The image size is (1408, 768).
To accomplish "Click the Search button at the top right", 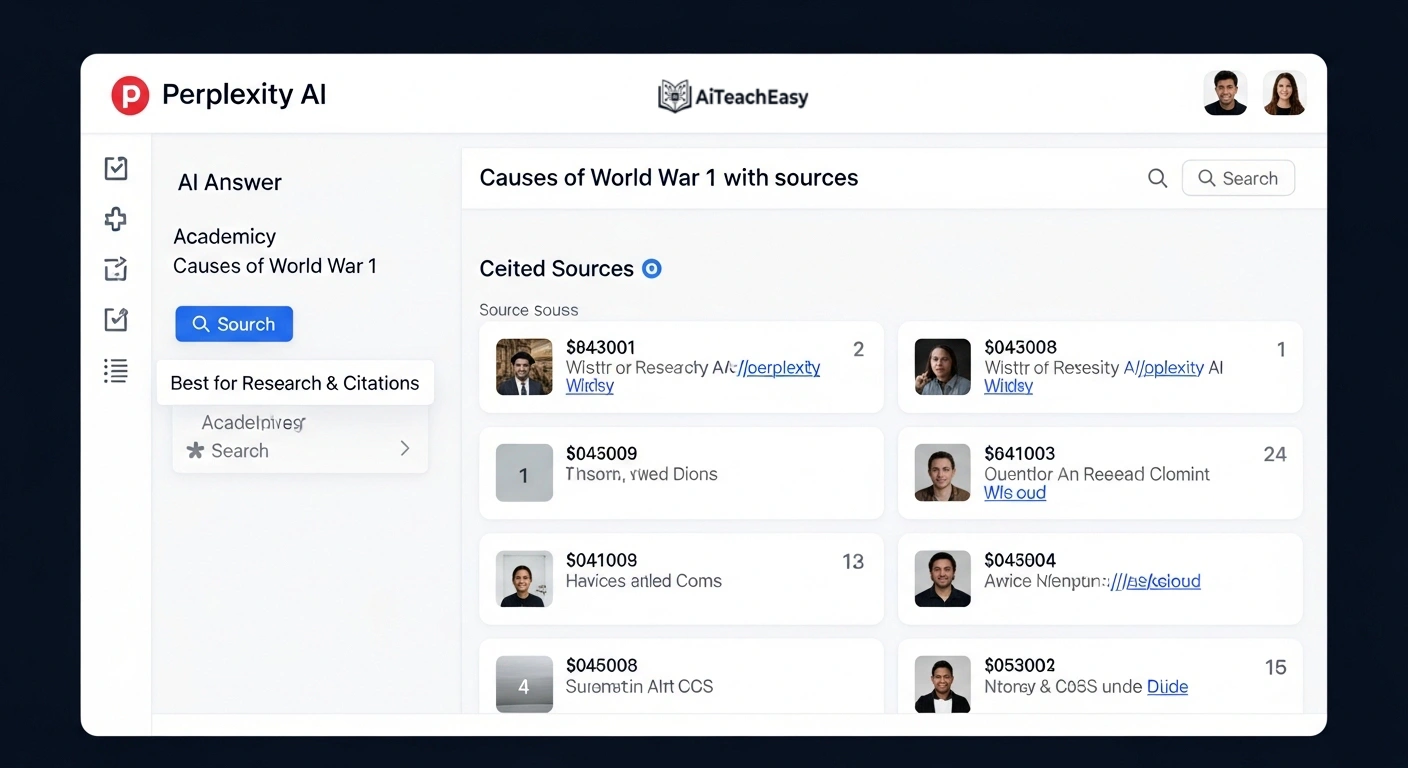I will [x=1238, y=178].
